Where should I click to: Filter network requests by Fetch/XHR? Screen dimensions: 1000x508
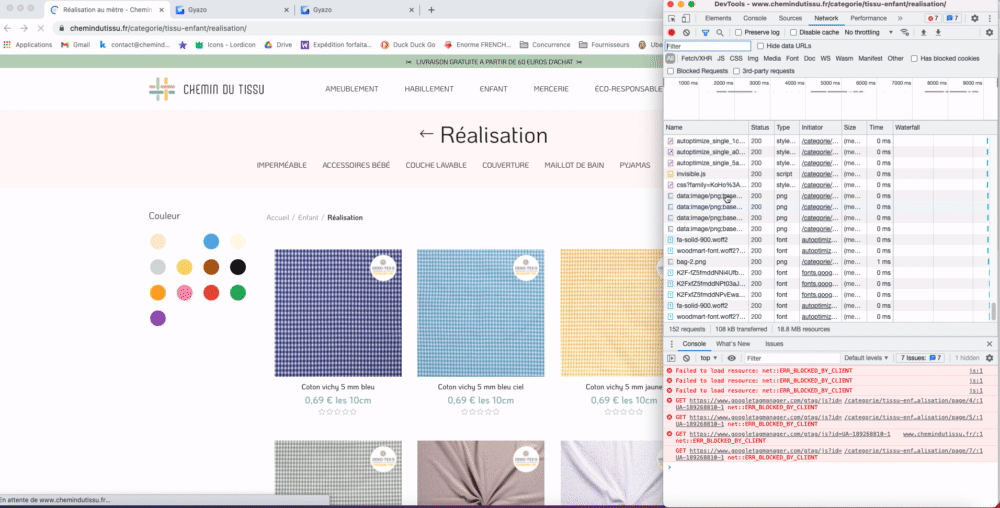(696, 59)
